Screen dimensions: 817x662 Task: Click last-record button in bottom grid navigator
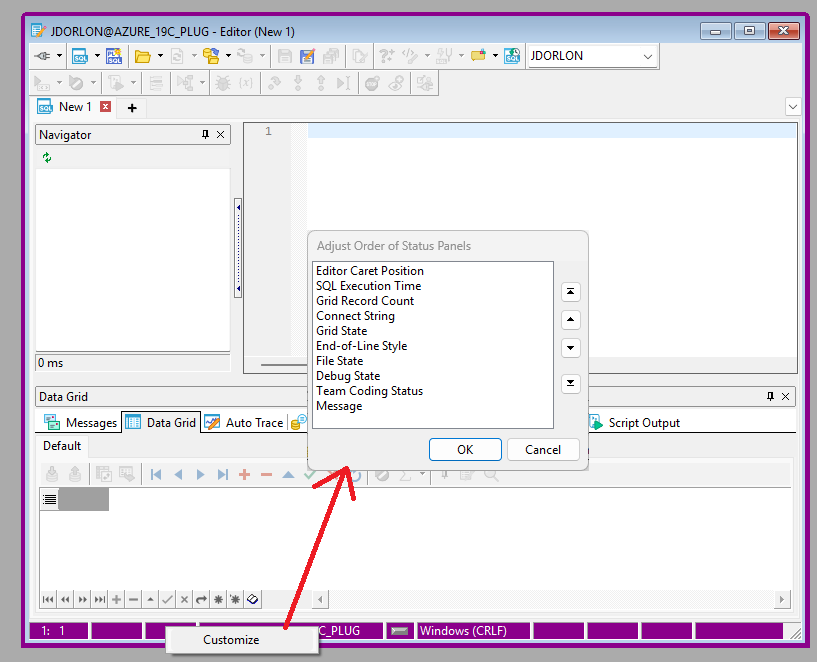[x=100, y=599]
